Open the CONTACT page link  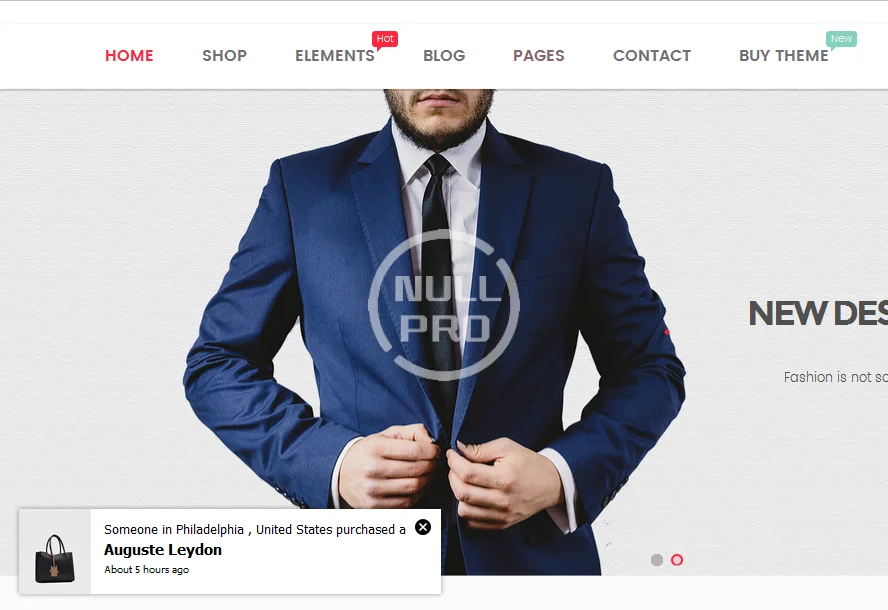coord(652,56)
